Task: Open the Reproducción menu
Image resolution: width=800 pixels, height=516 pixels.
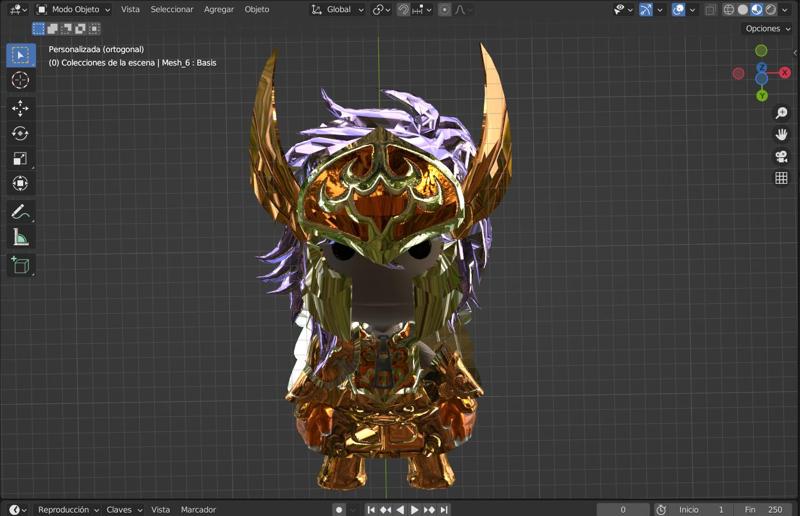Action: 68,509
